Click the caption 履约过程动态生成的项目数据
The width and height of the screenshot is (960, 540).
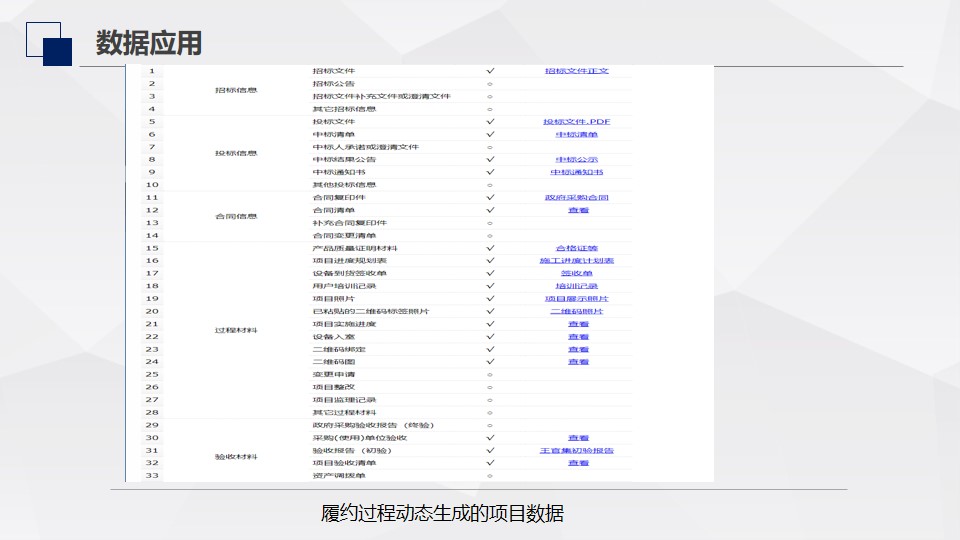tap(442, 514)
